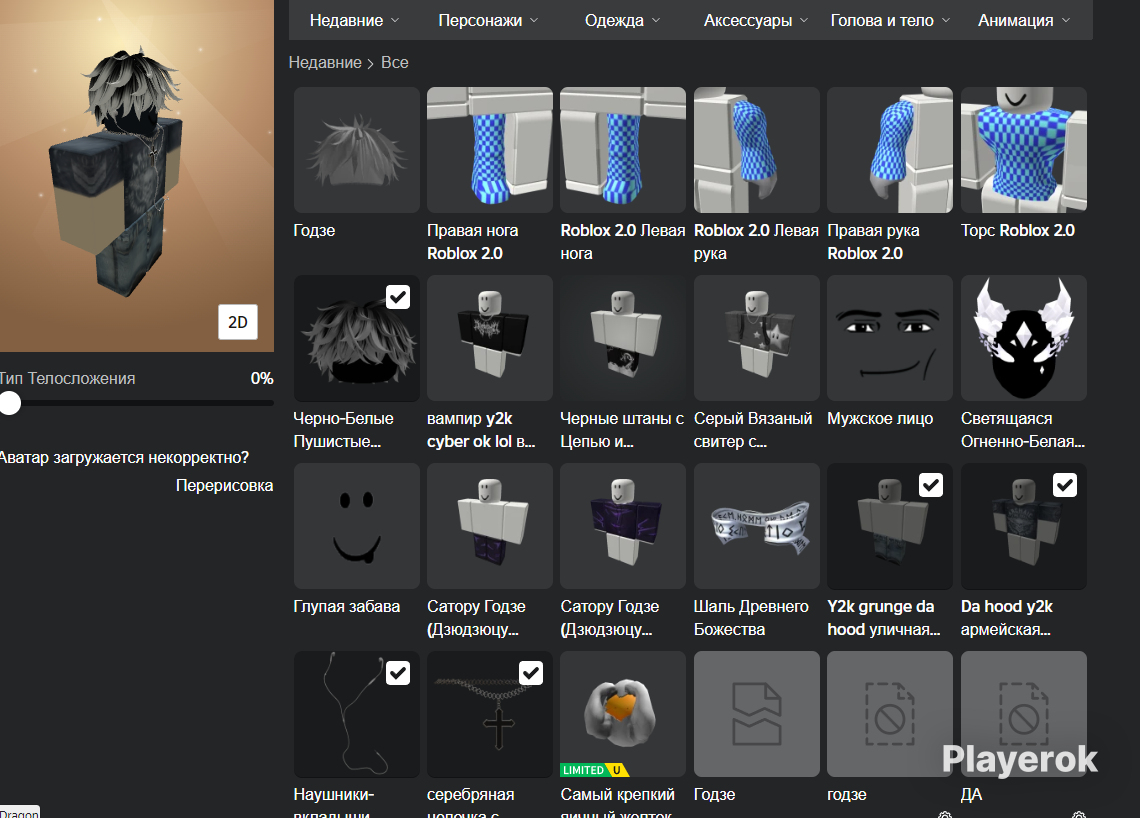Choose the Серый Вязаный свитер item
Image resolution: width=1140 pixels, height=818 pixels.
pos(757,338)
